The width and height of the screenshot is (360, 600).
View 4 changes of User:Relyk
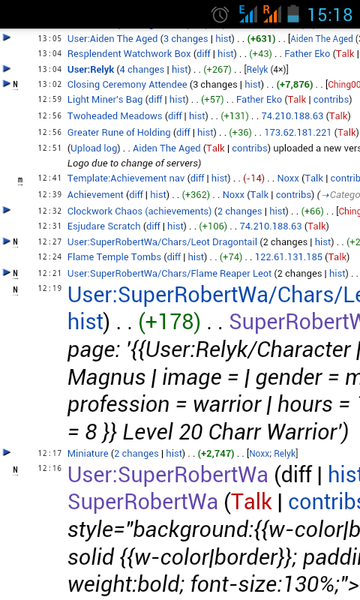(142, 70)
